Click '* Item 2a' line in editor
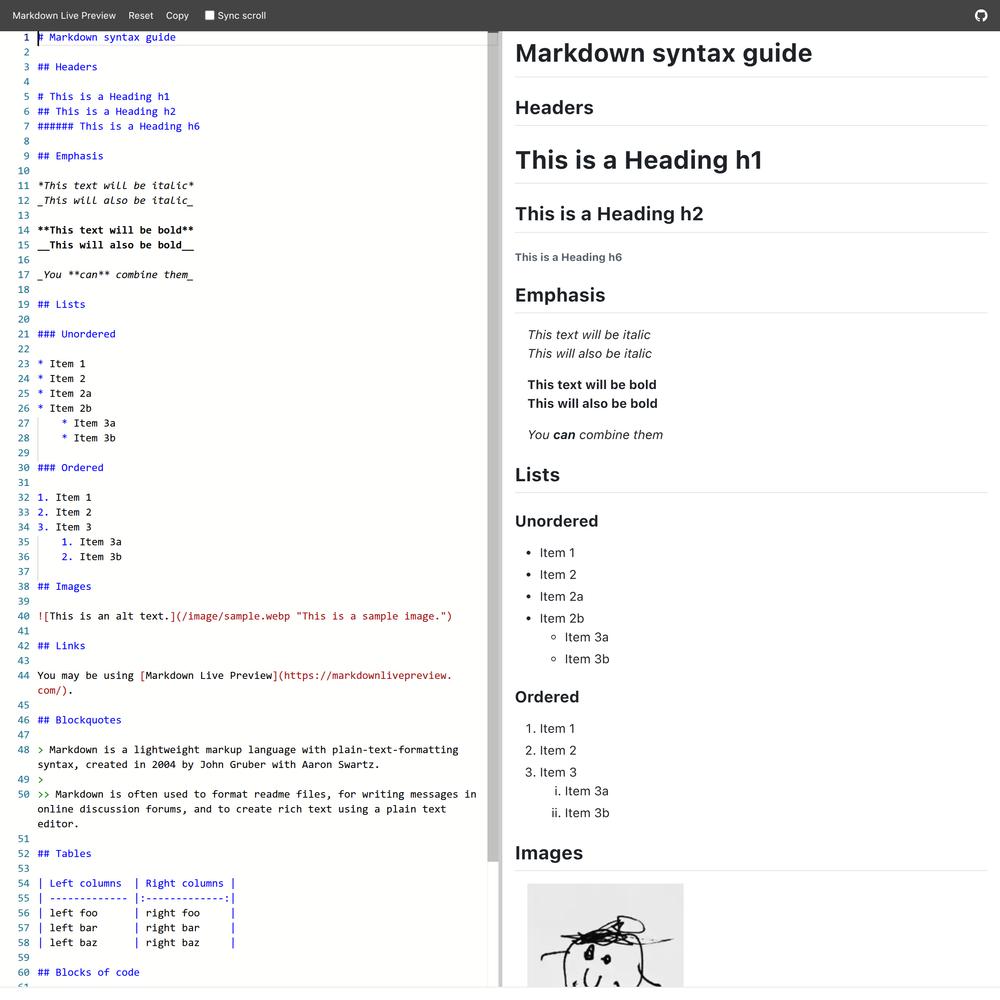Viewport: 1000px width, 1000px height. point(64,393)
